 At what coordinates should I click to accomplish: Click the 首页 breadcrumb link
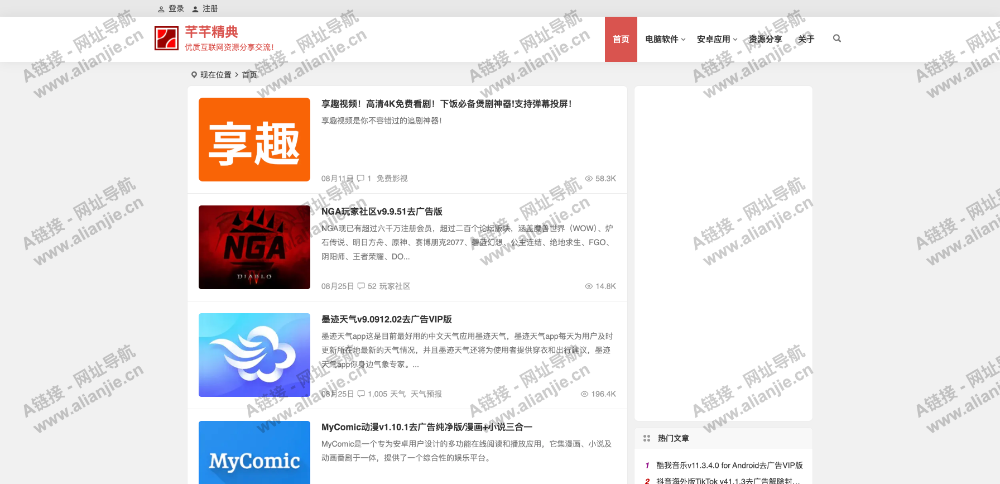coord(249,75)
